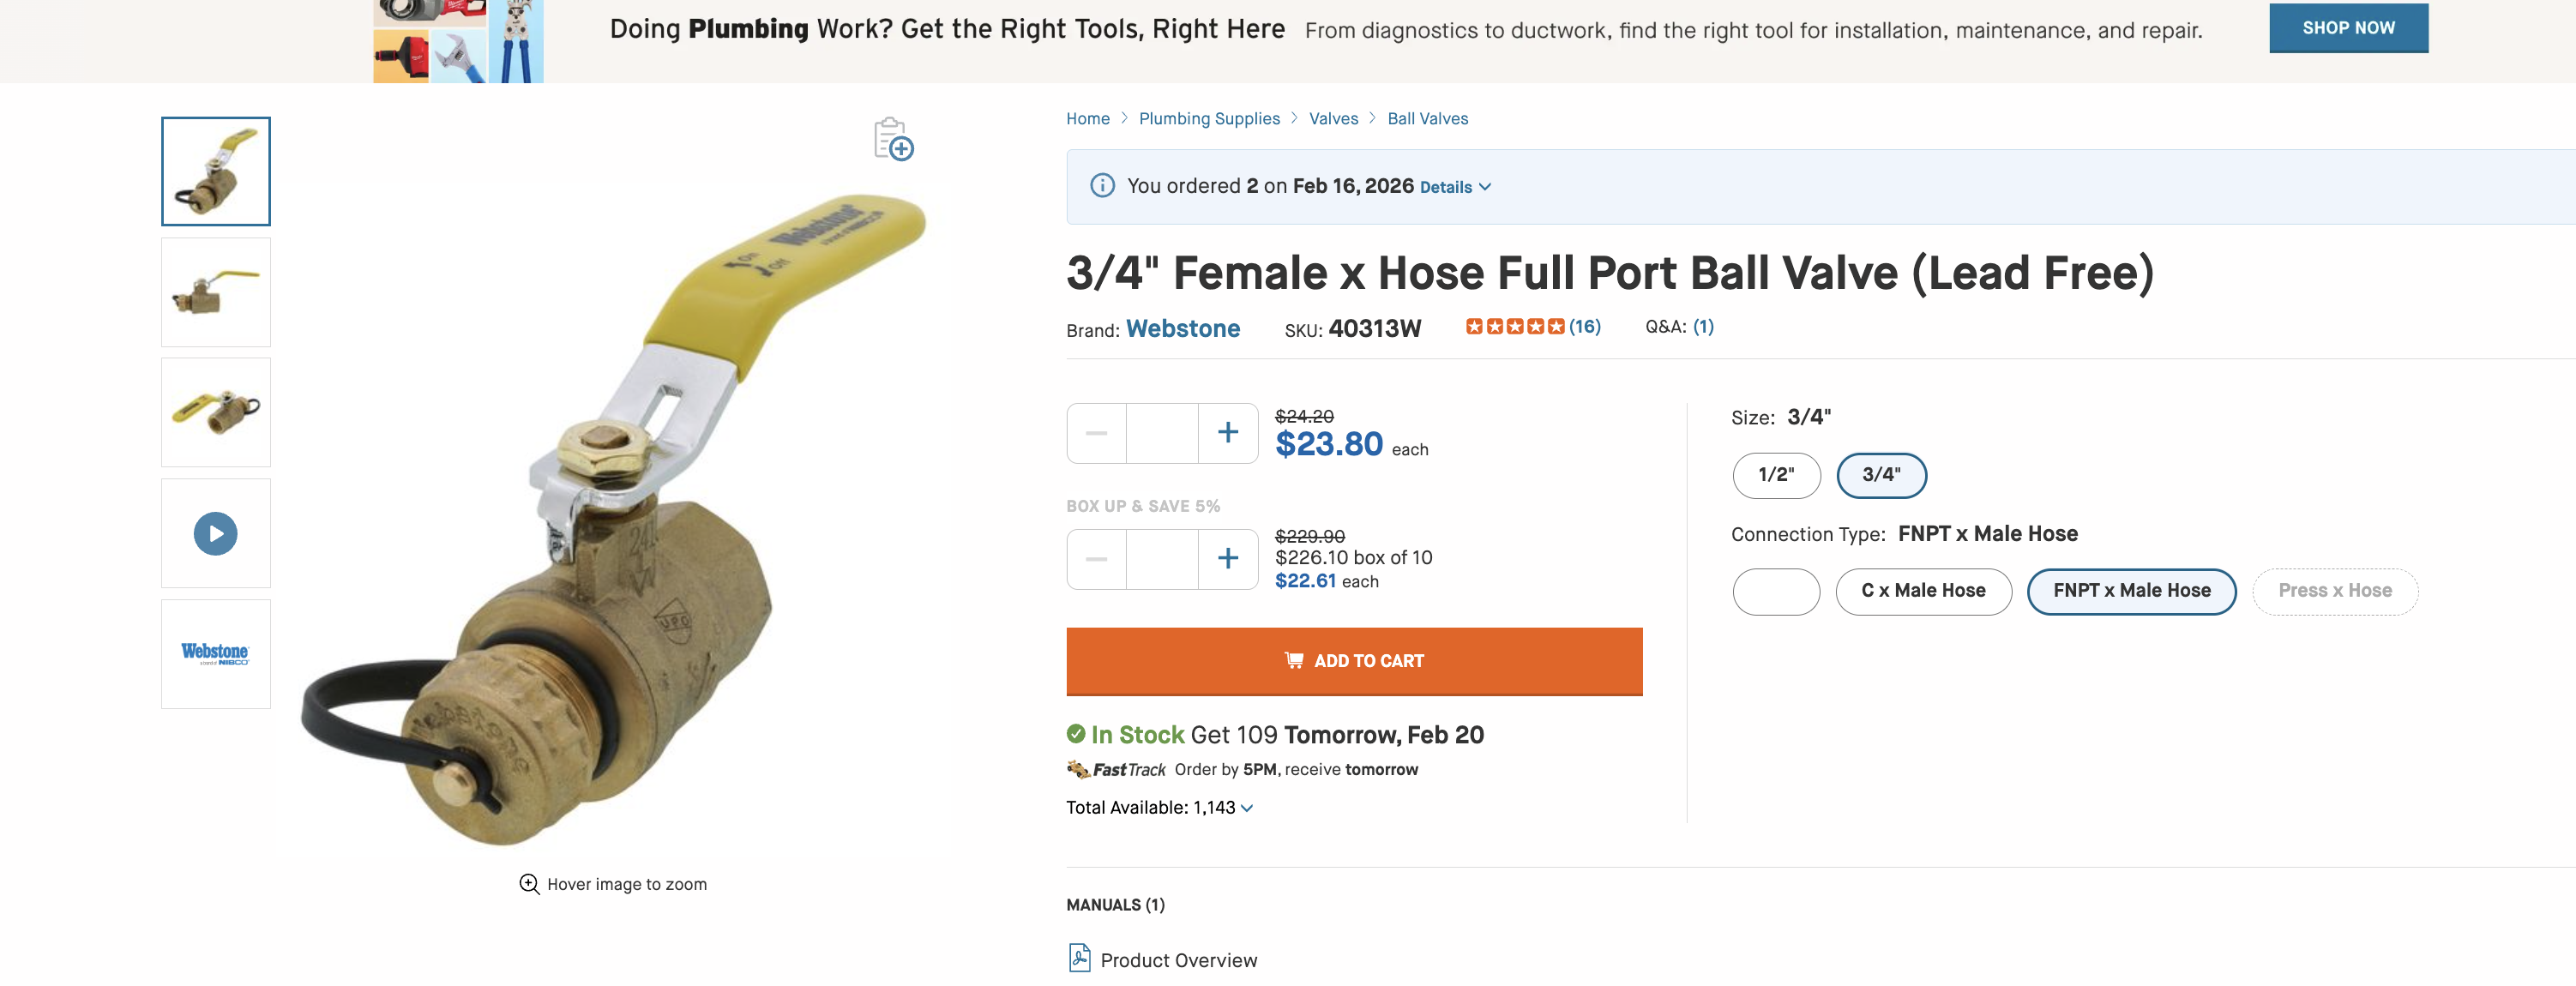
Task: Go to Ball Valves breadcrumb
Action: click(1427, 119)
